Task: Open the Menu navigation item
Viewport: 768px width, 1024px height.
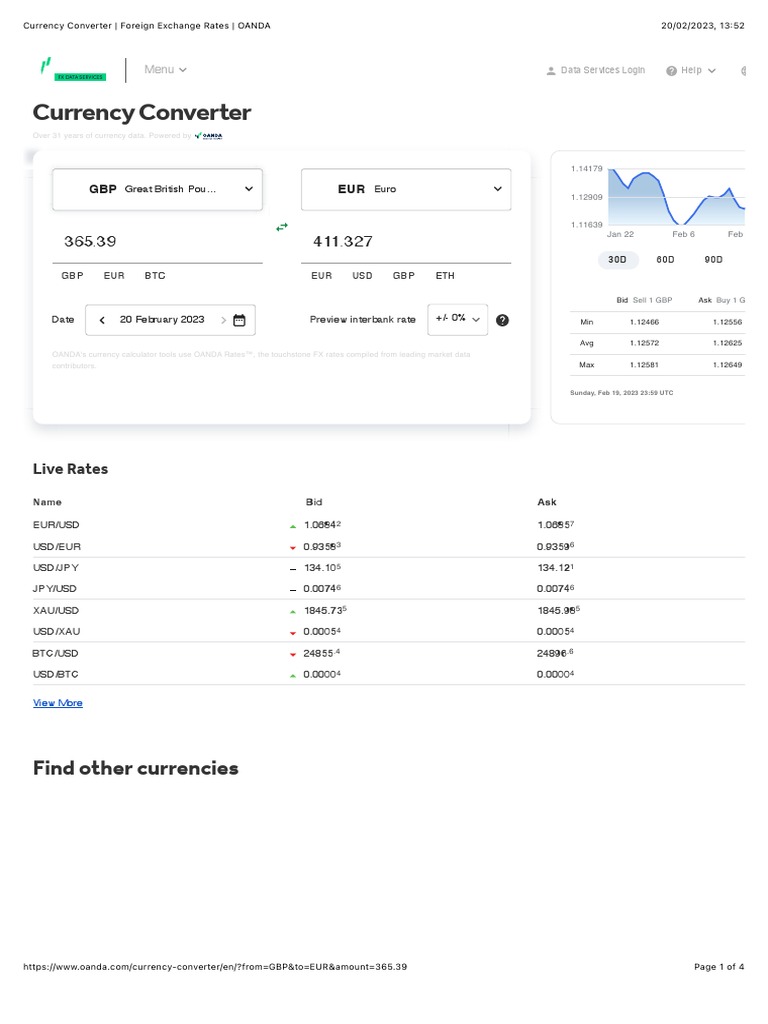Action: coord(165,70)
